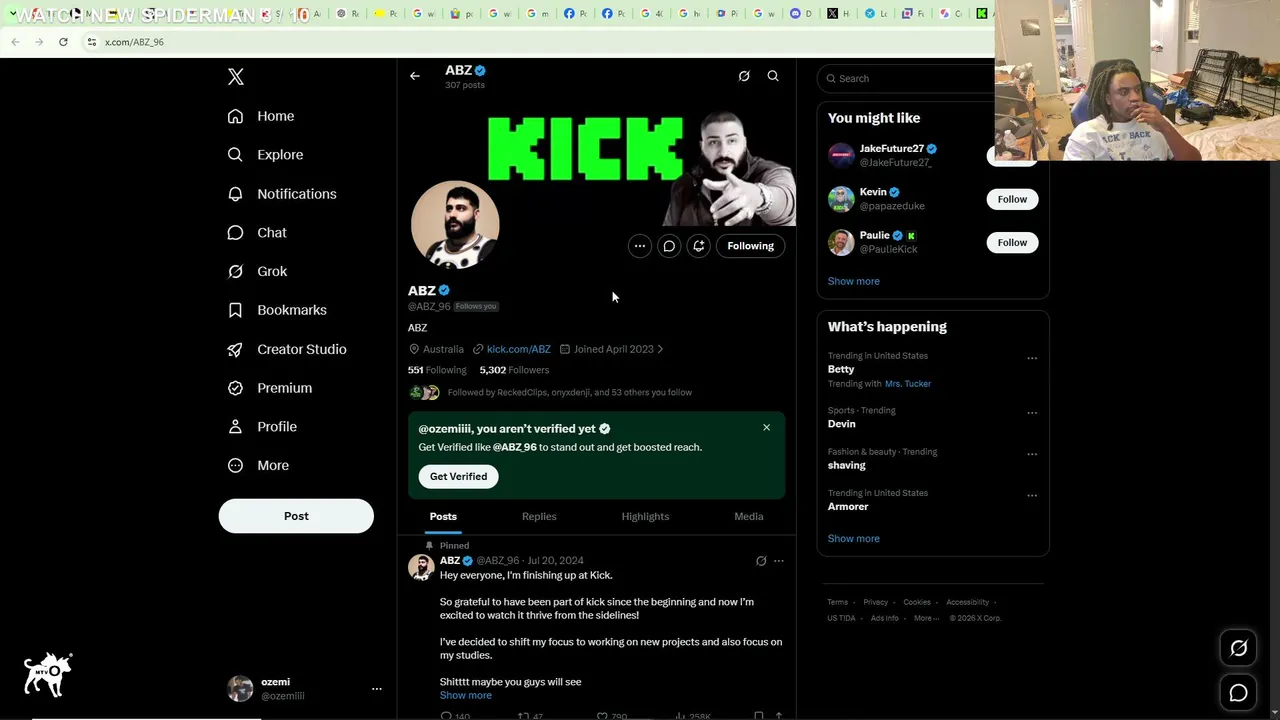This screenshot has width=1280, height=720.
Task: Open the Armorer trending topic
Action: pos(848,507)
